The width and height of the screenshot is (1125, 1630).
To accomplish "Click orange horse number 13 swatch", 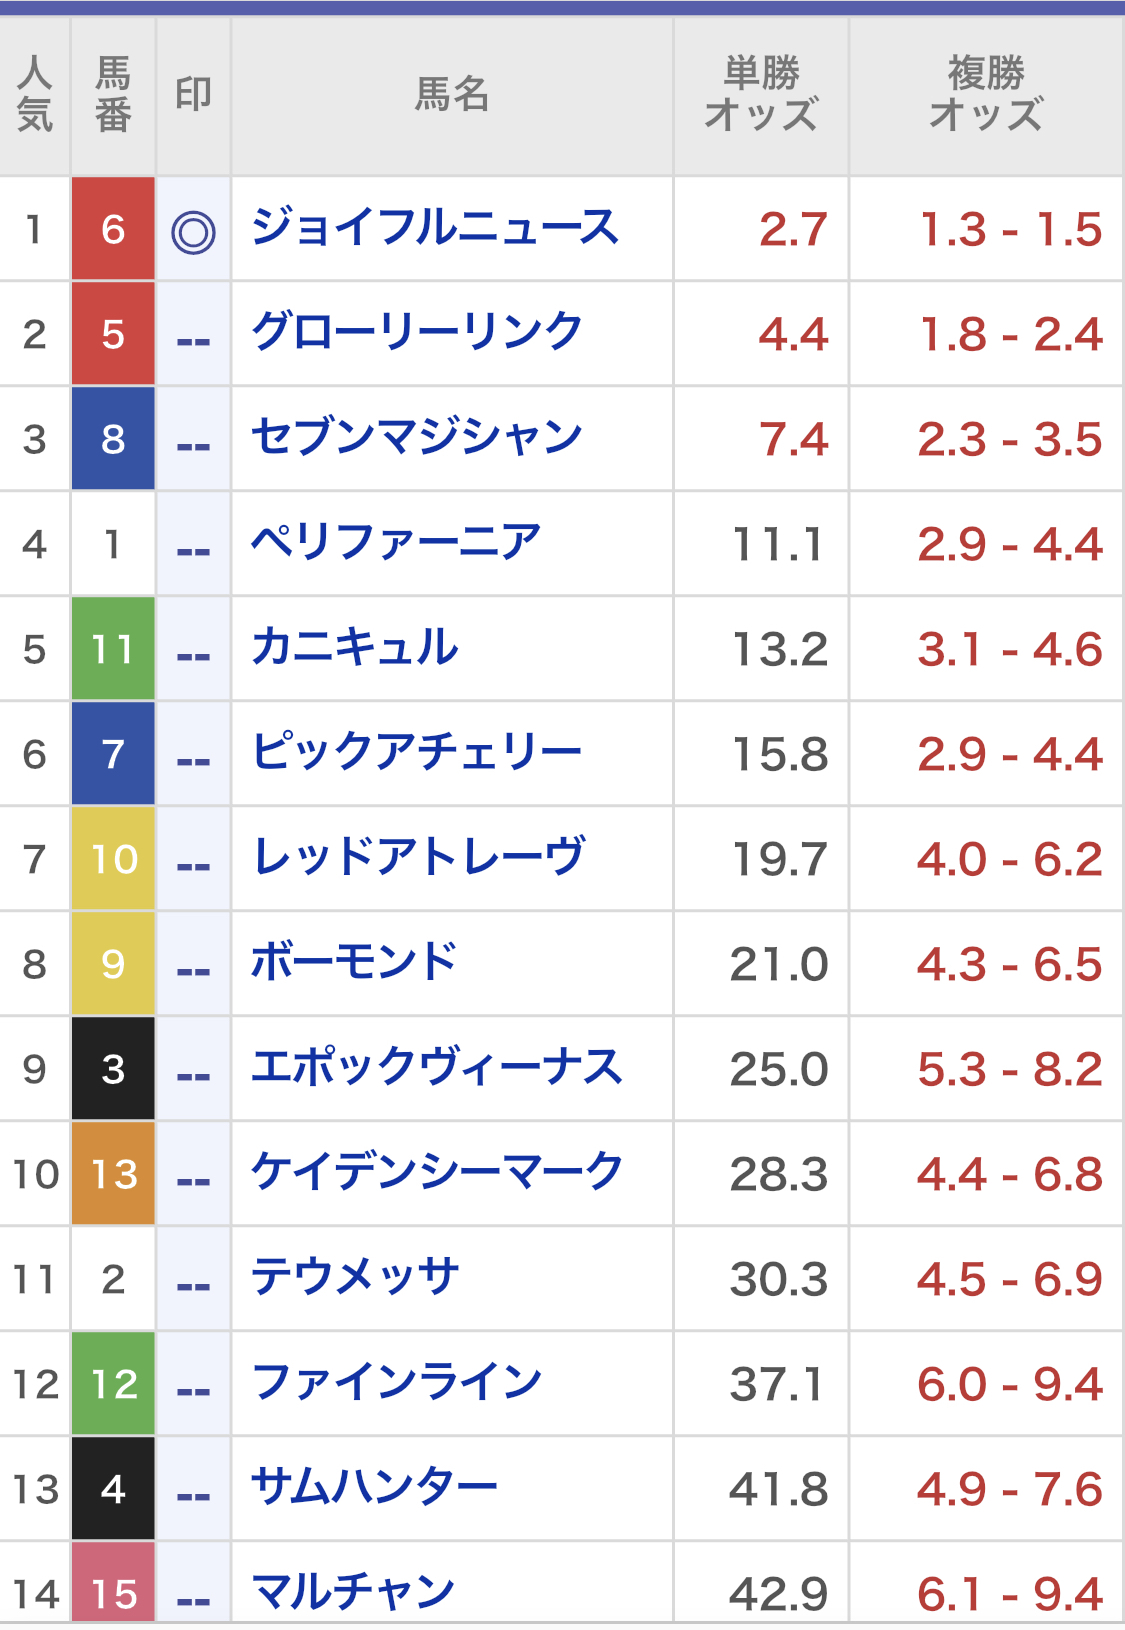I will click(x=113, y=1174).
